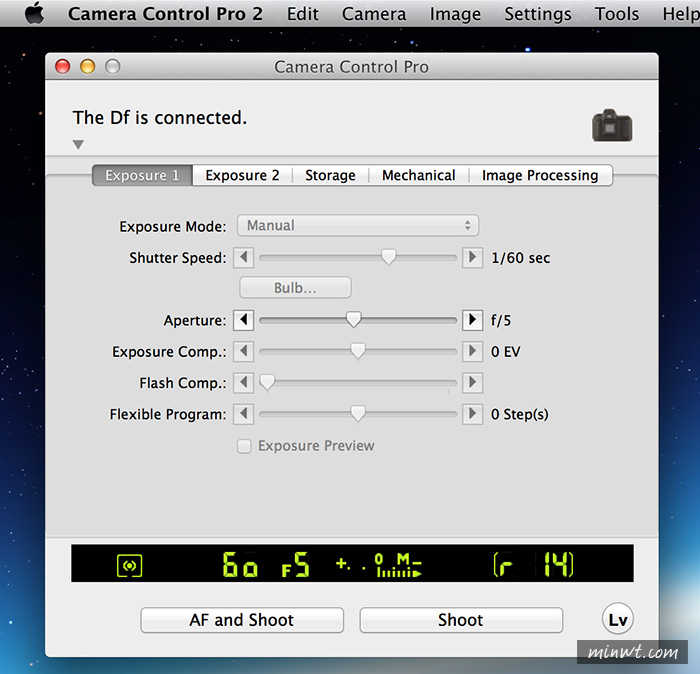
Task: Click the f/5 aperture value
Action: 501,320
